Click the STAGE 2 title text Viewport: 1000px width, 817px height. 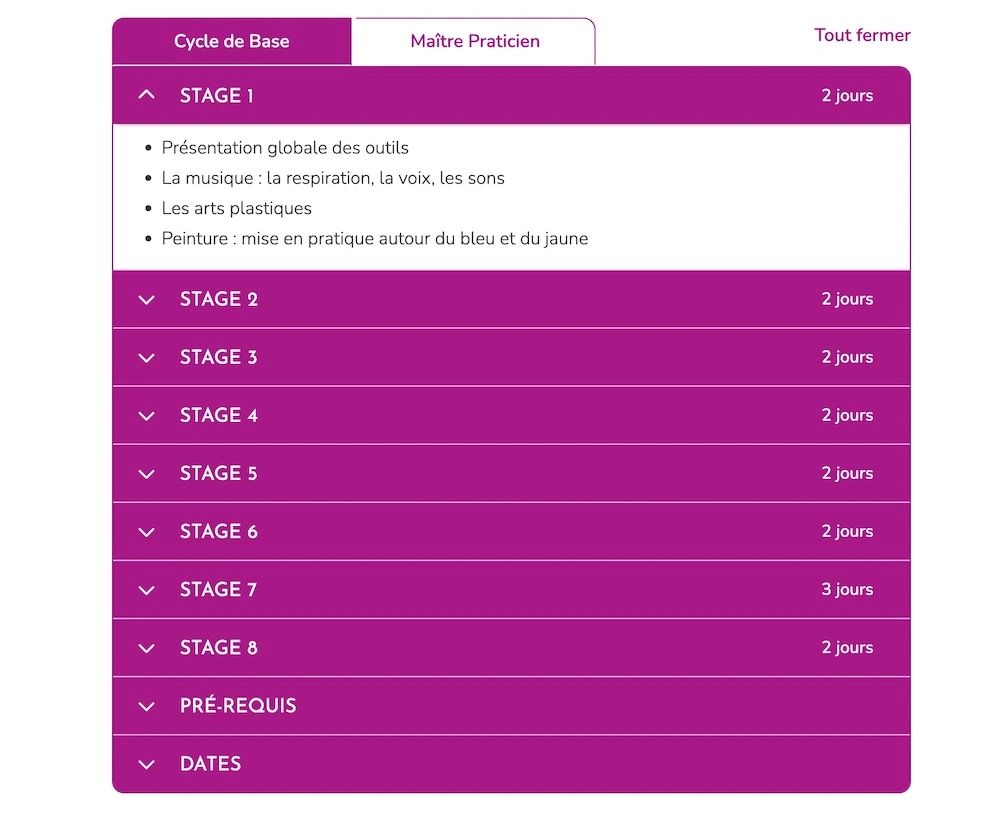(x=218, y=299)
